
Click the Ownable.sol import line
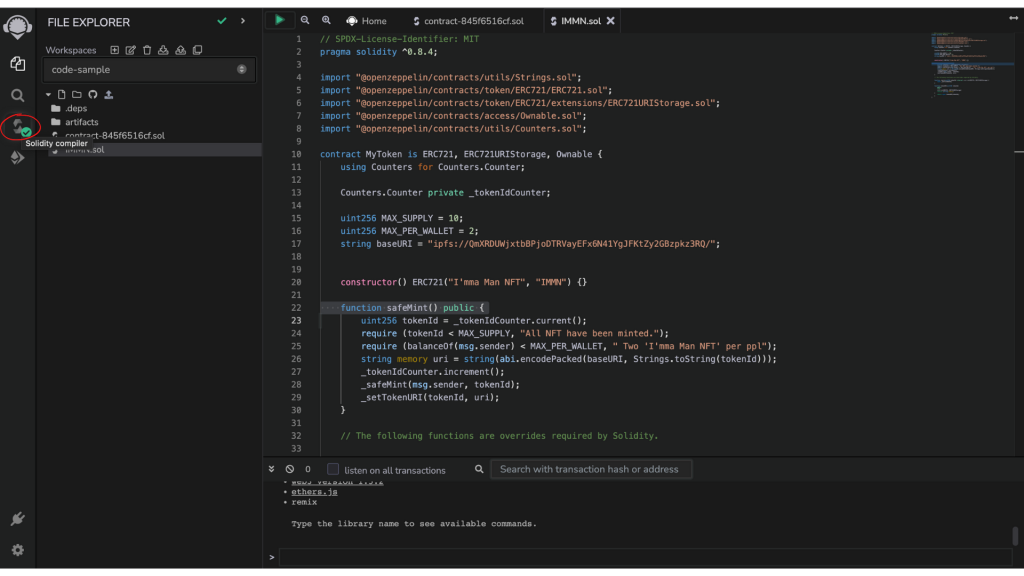click(453, 116)
